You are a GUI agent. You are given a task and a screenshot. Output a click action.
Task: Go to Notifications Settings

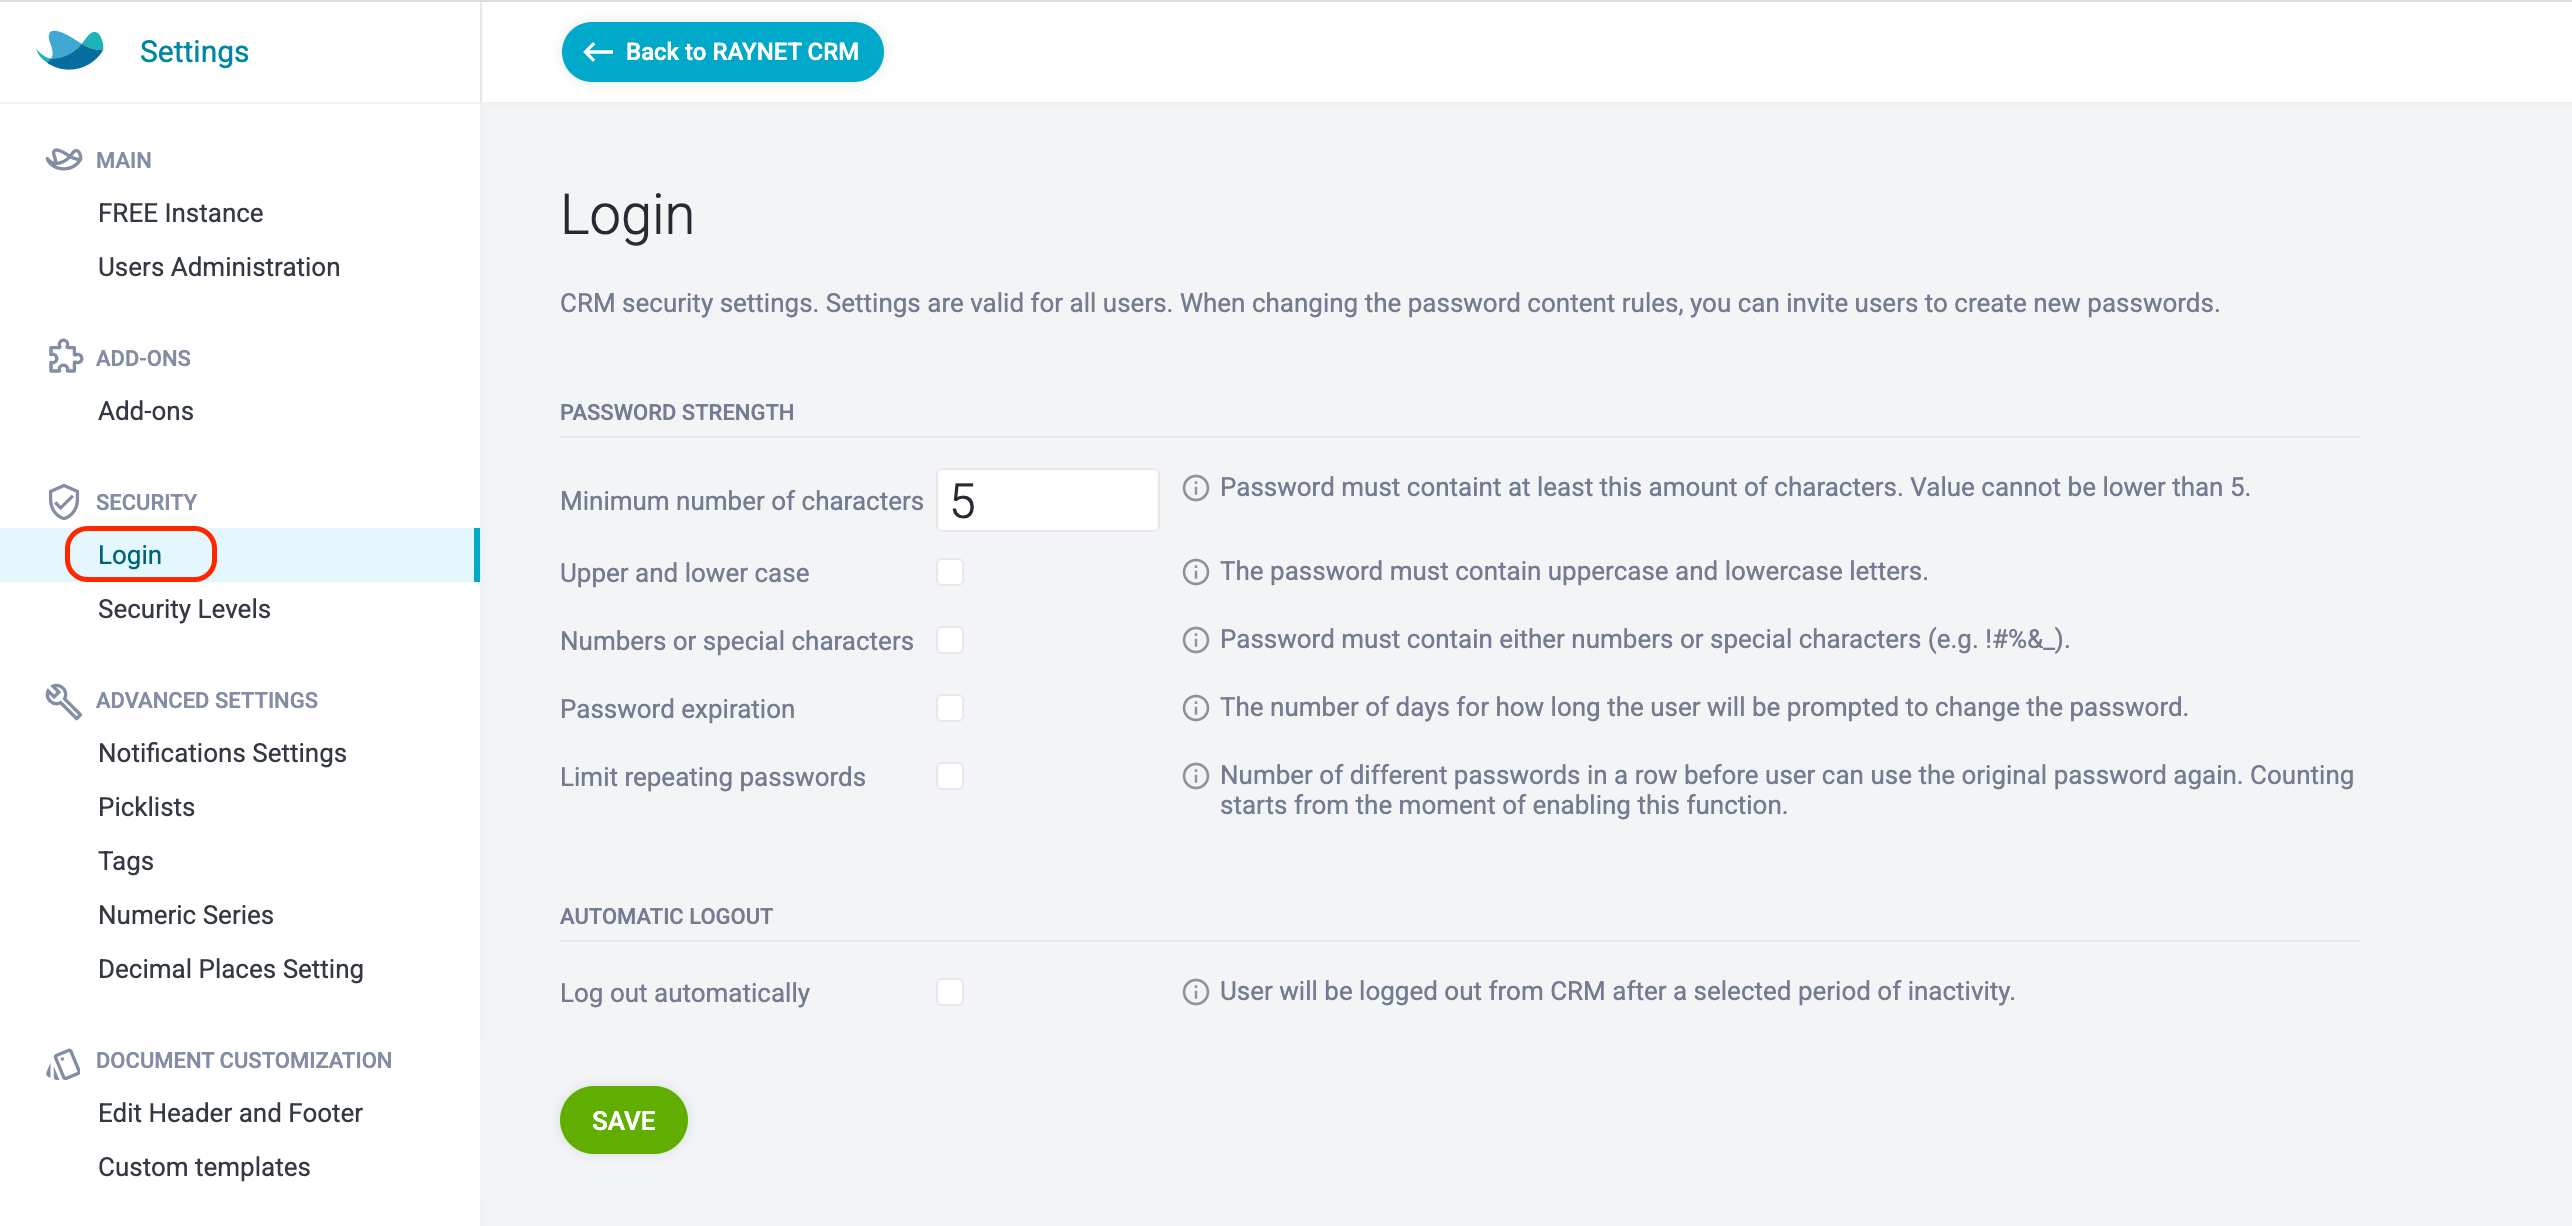222,753
